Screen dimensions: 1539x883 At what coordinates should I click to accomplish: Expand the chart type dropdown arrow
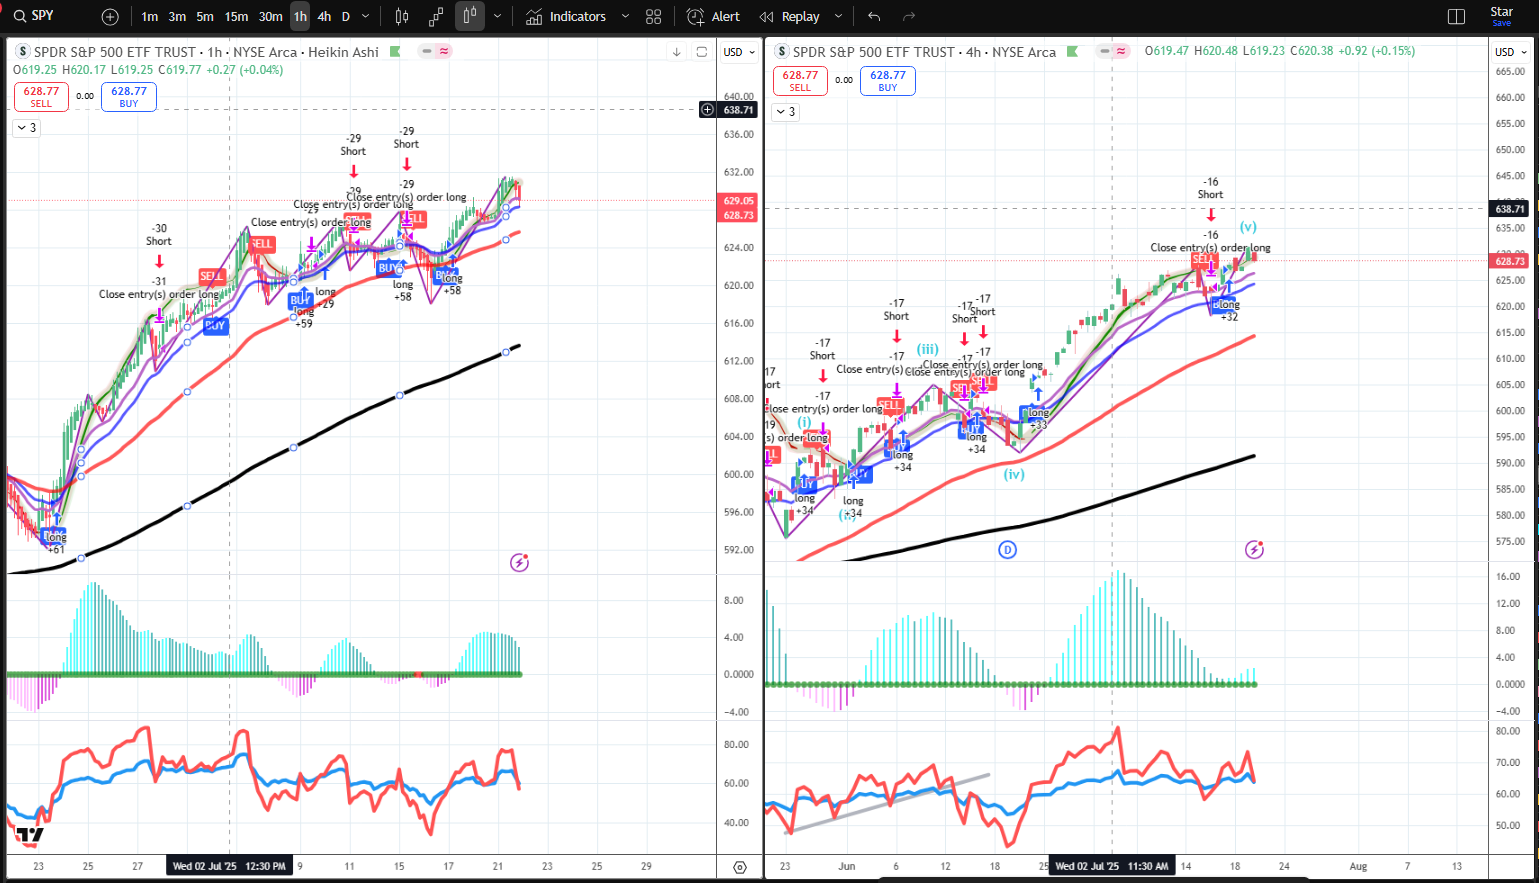tap(497, 17)
